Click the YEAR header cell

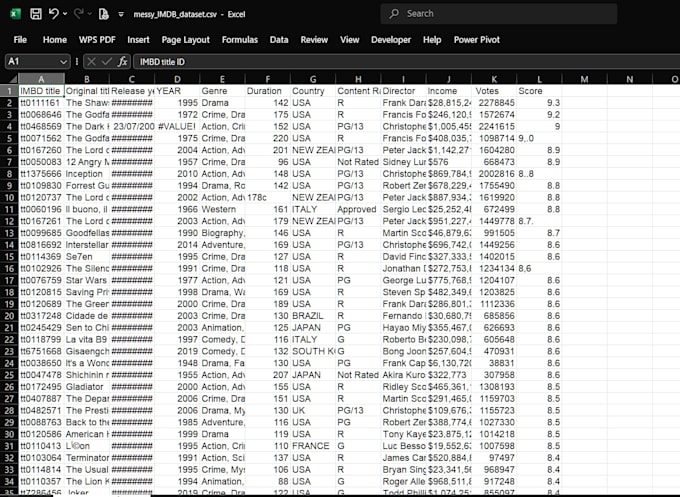click(x=177, y=91)
